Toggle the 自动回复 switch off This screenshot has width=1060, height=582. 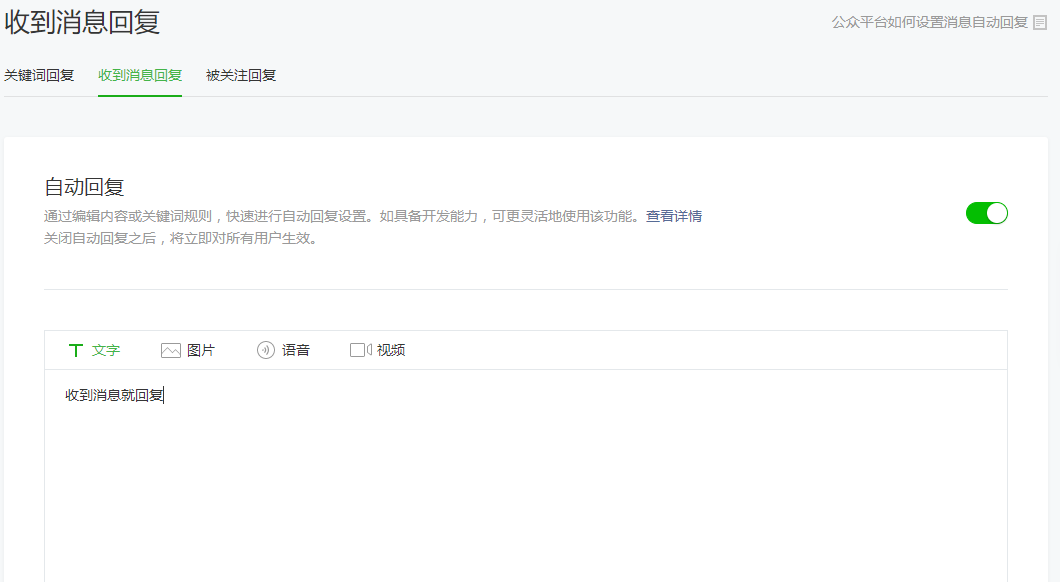986,214
